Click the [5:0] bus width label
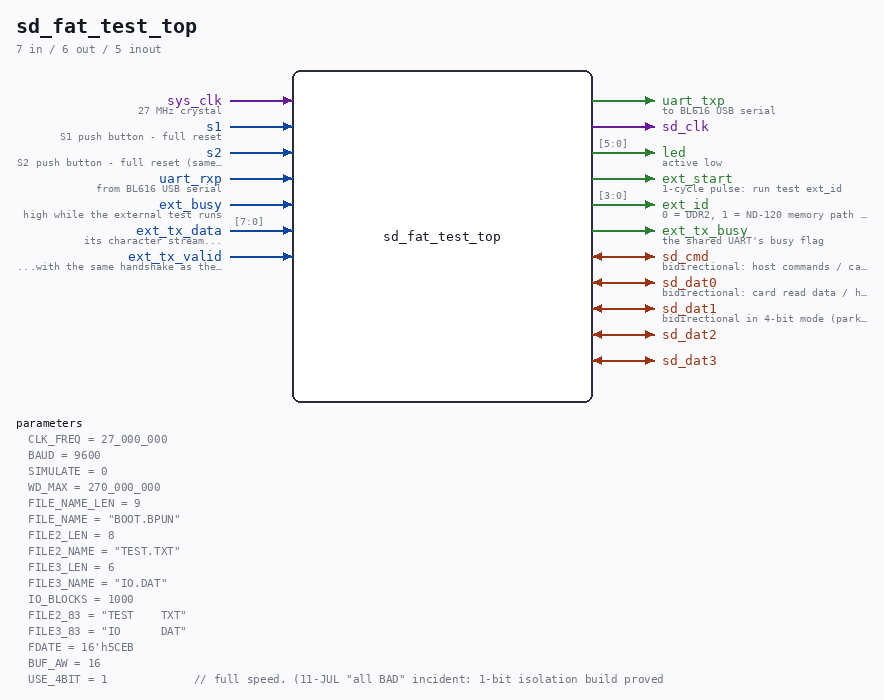 click(x=613, y=144)
